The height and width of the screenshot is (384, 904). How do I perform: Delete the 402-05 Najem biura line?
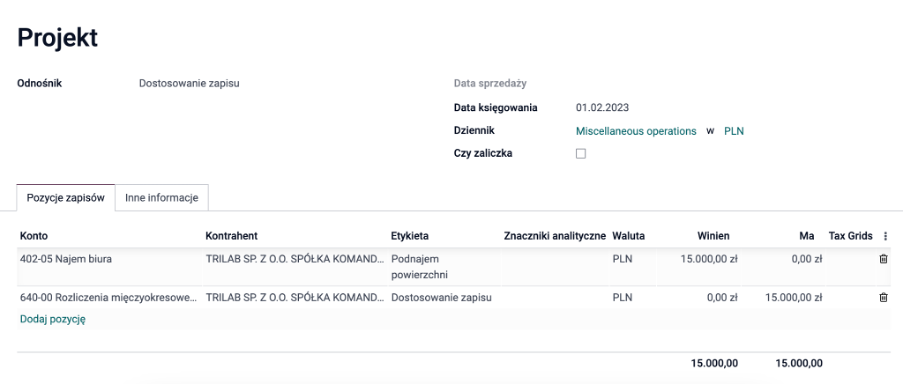[x=883, y=259]
